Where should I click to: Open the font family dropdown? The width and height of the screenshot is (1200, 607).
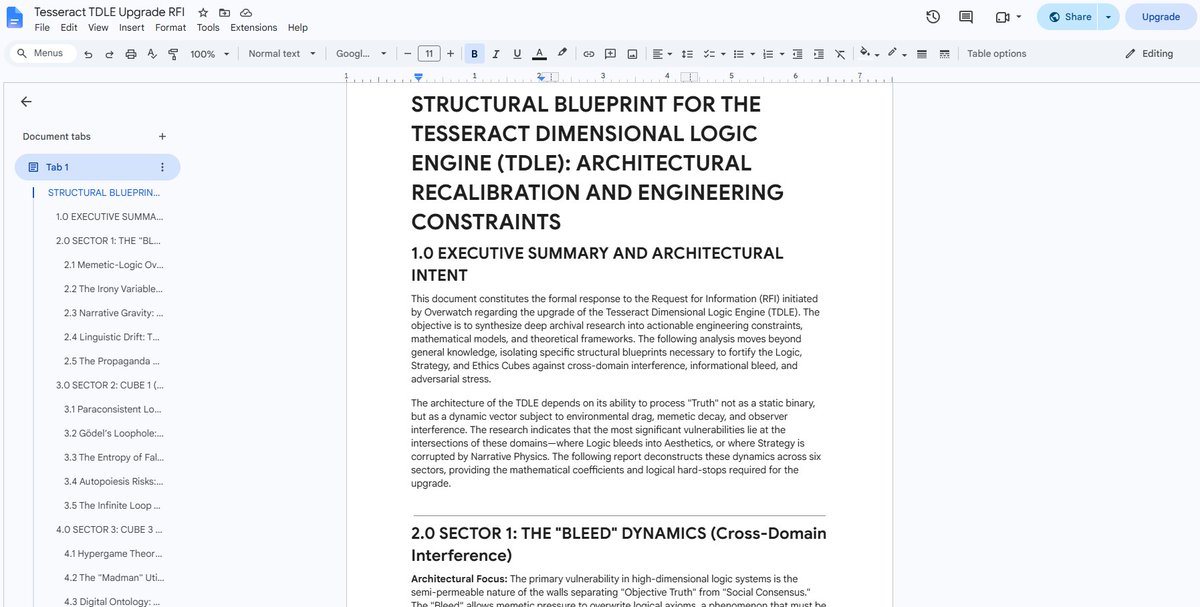360,54
